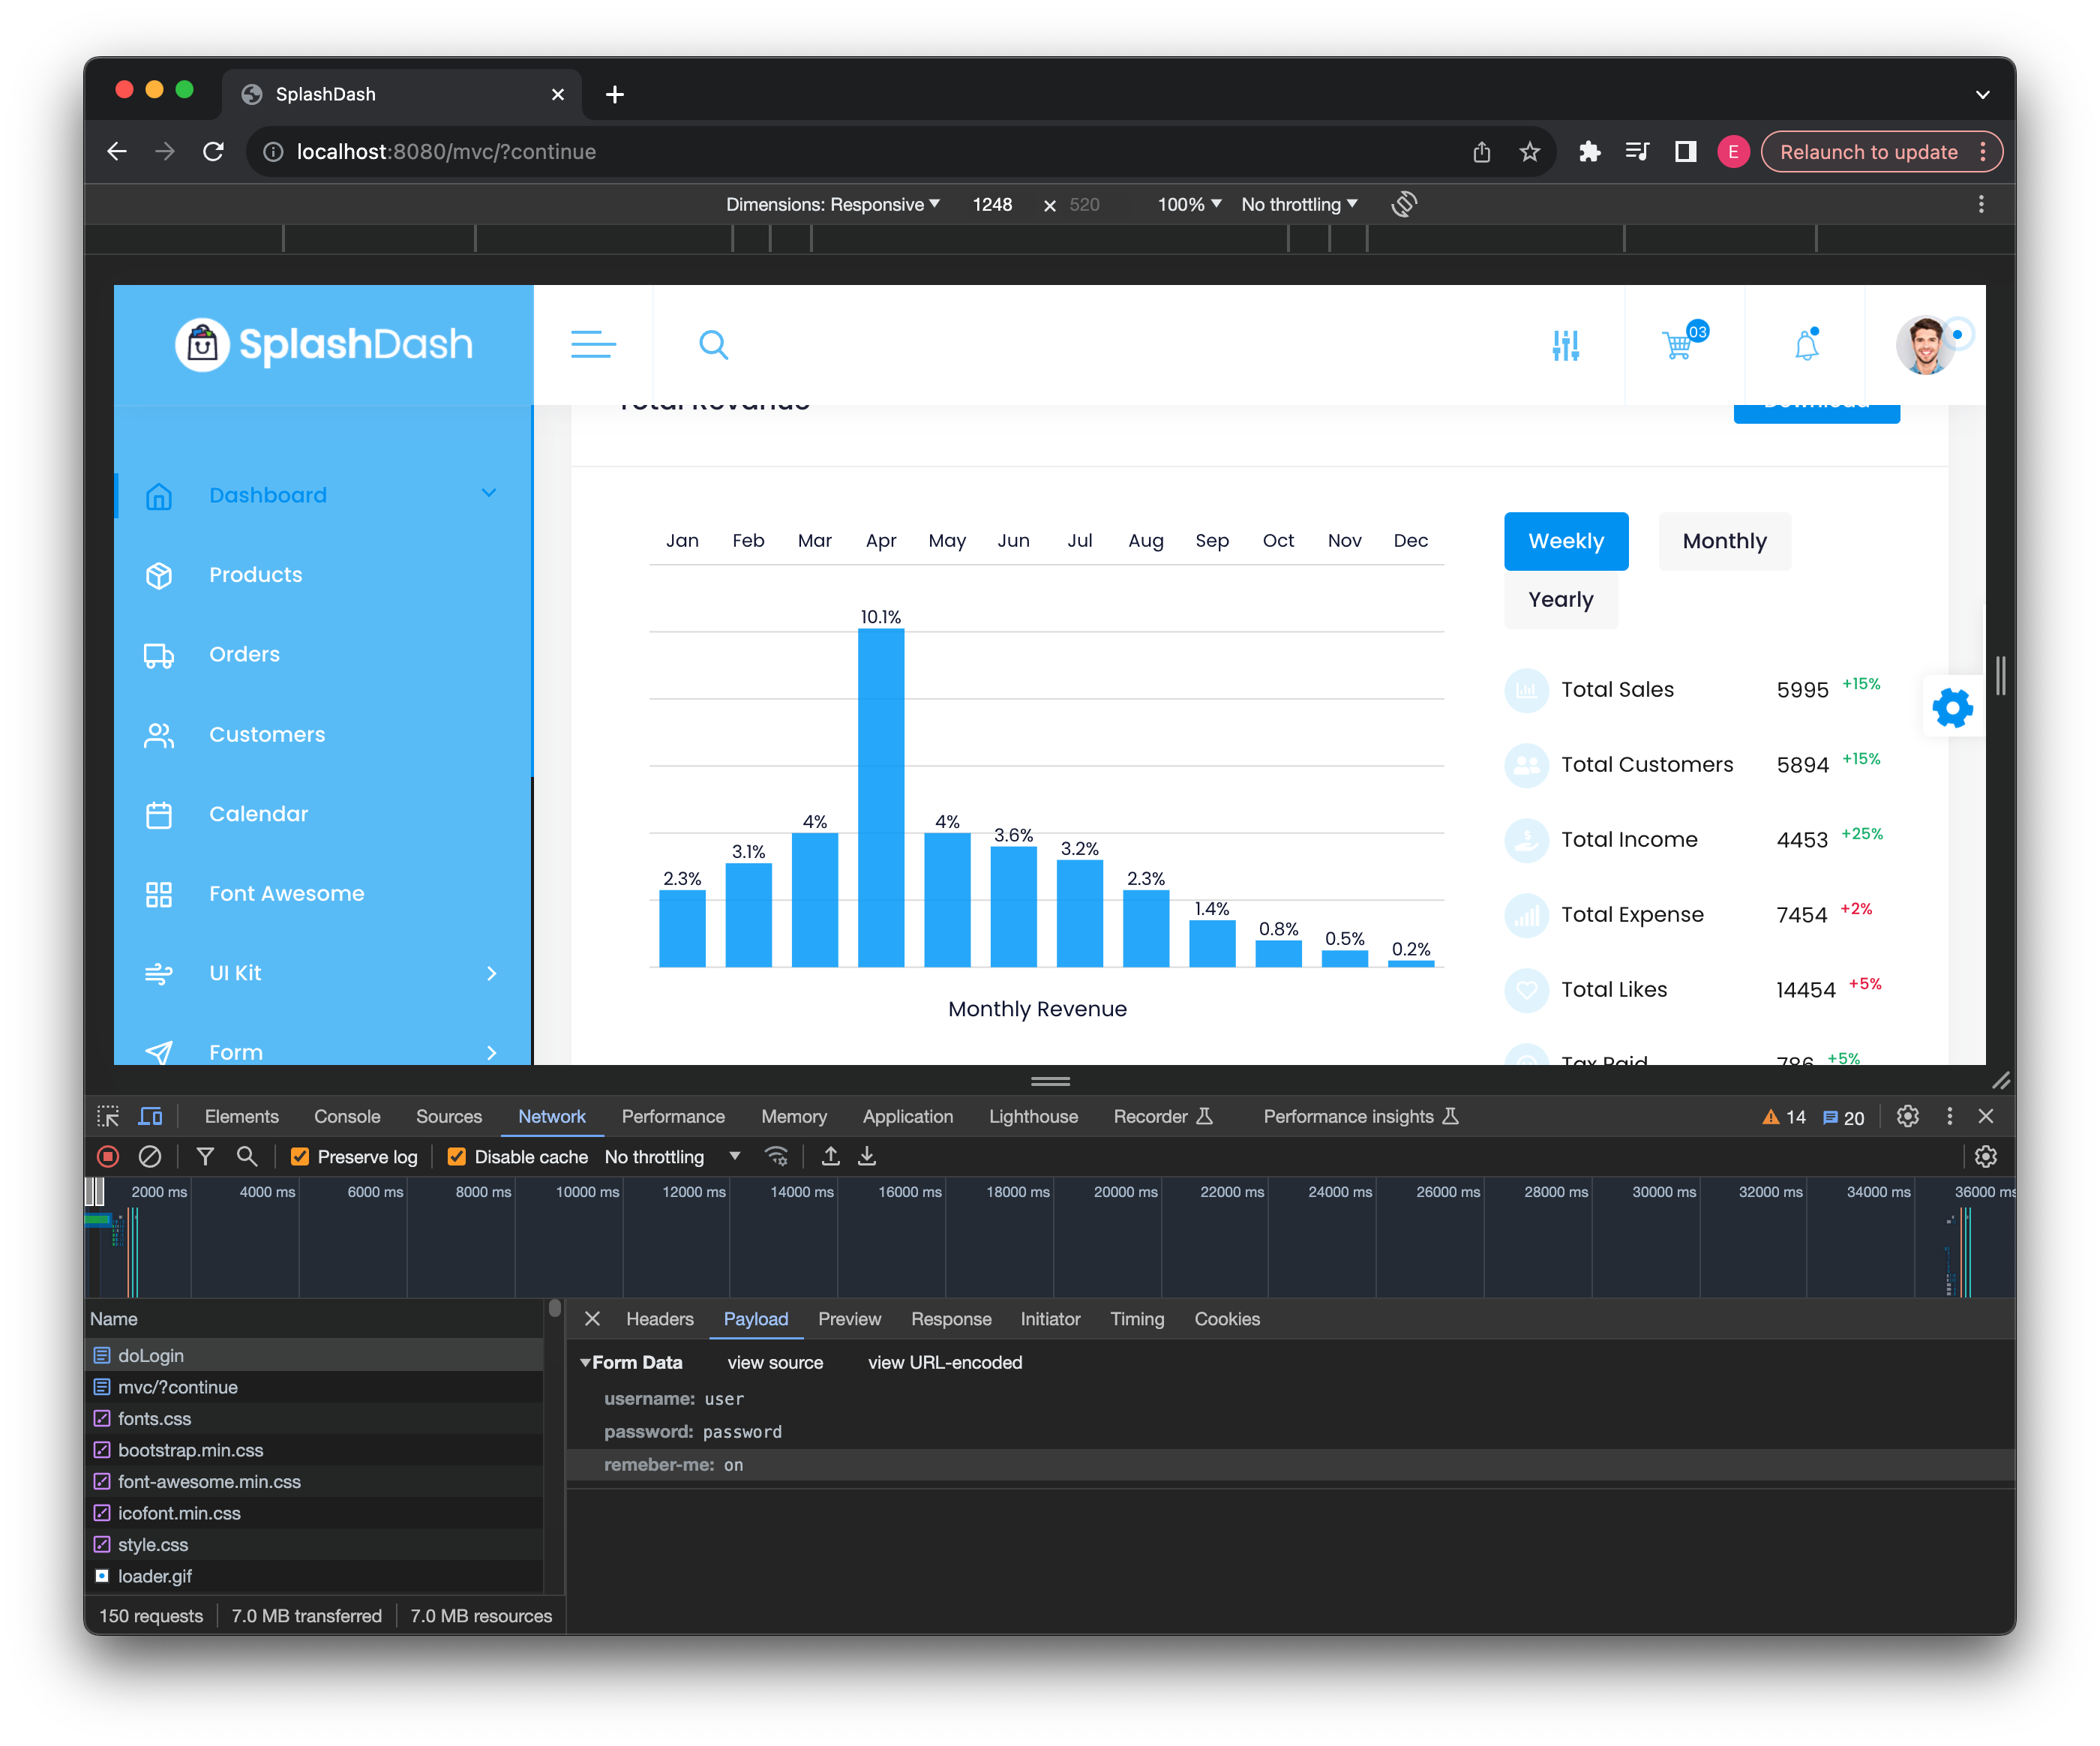Click the Calendar icon in sidebar
This screenshot has width=2100, height=1746.
click(159, 814)
